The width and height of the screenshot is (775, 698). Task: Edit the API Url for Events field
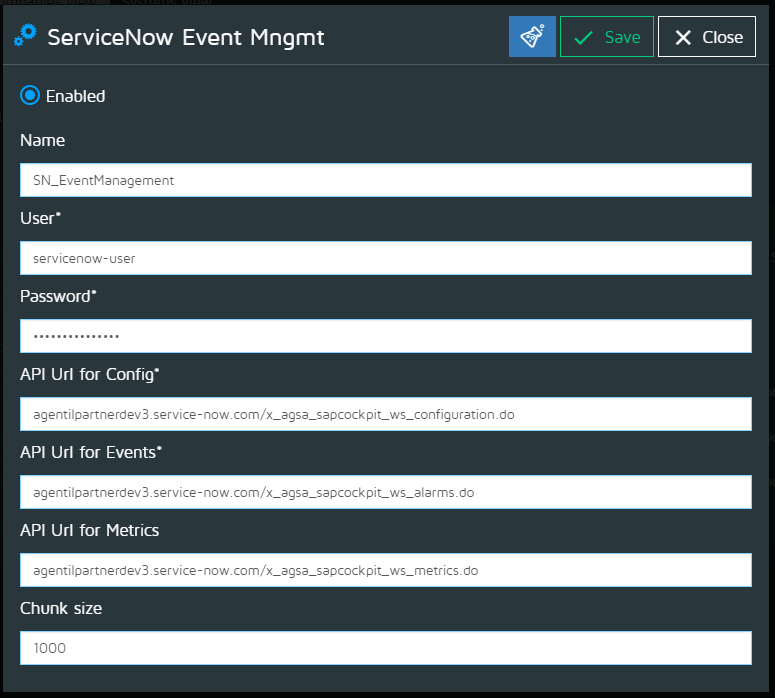click(x=385, y=492)
